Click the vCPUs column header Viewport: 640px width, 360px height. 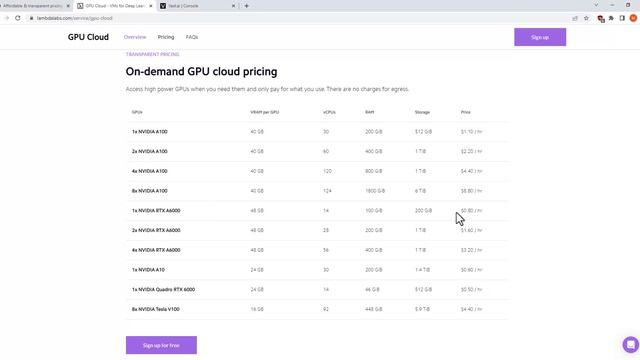pos(329,112)
